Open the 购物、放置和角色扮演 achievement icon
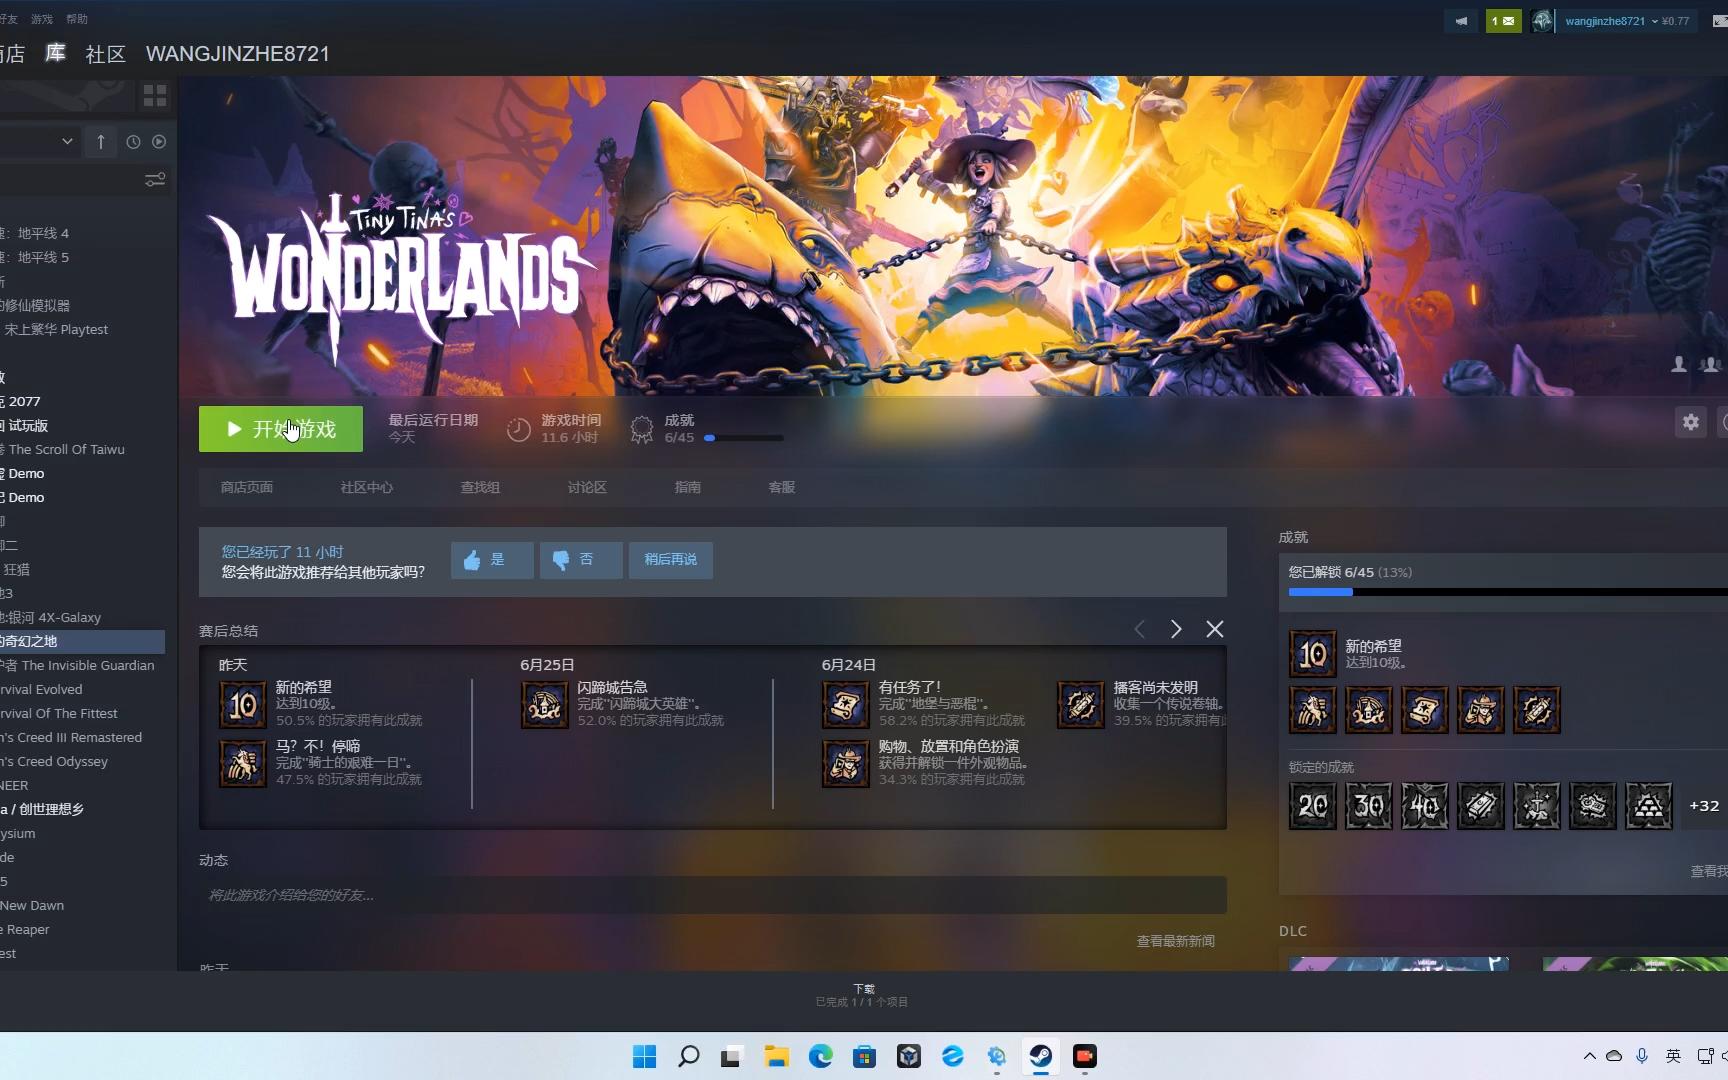Image resolution: width=1728 pixels, height=1080 pixels. tap(846, 764)
